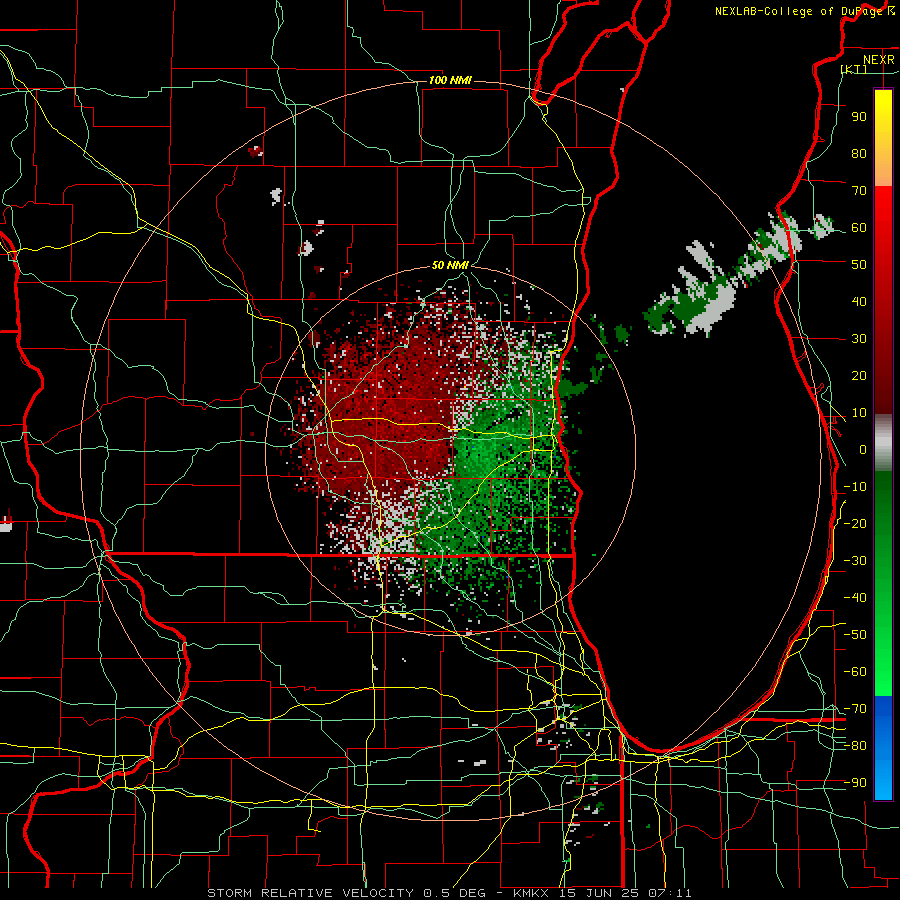This screenshot has width=900, height=900.
Task: Click the -70 value on velocity scale
Action: point(855,709)
